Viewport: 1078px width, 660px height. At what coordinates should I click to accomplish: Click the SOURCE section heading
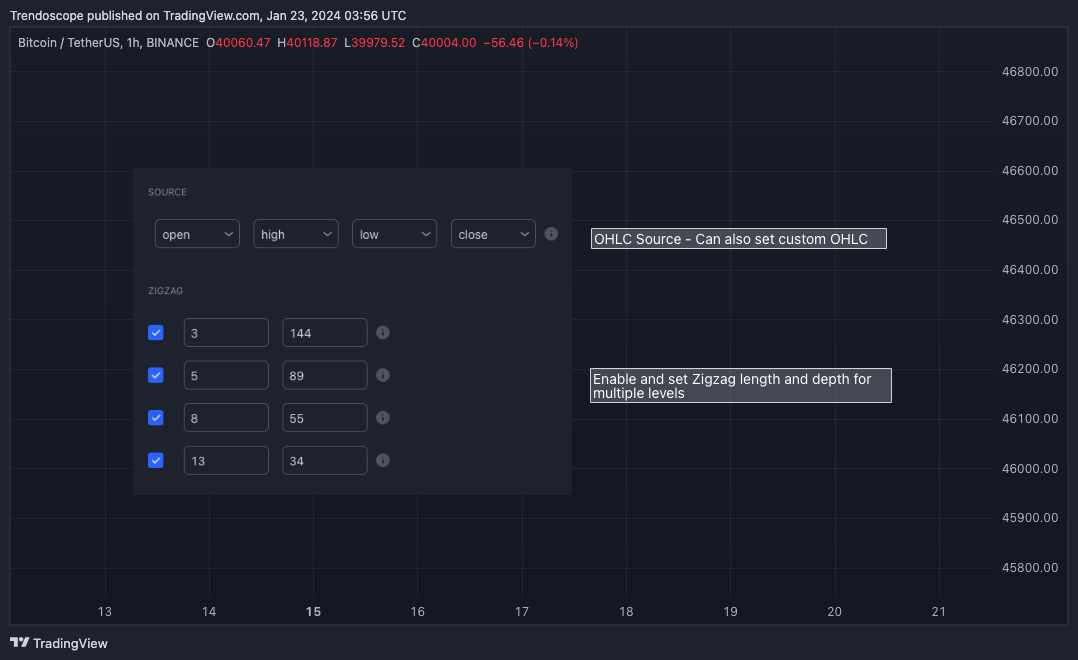tap(167, 192)
